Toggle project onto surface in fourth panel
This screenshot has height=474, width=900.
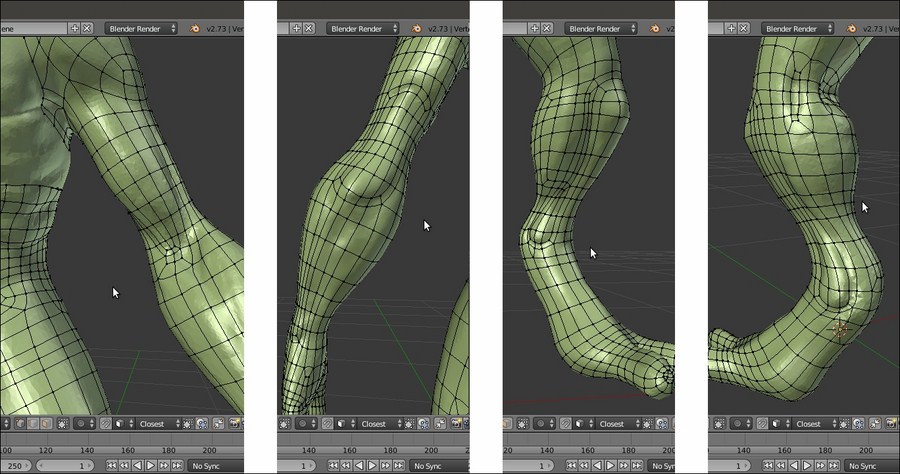(859, 424)
